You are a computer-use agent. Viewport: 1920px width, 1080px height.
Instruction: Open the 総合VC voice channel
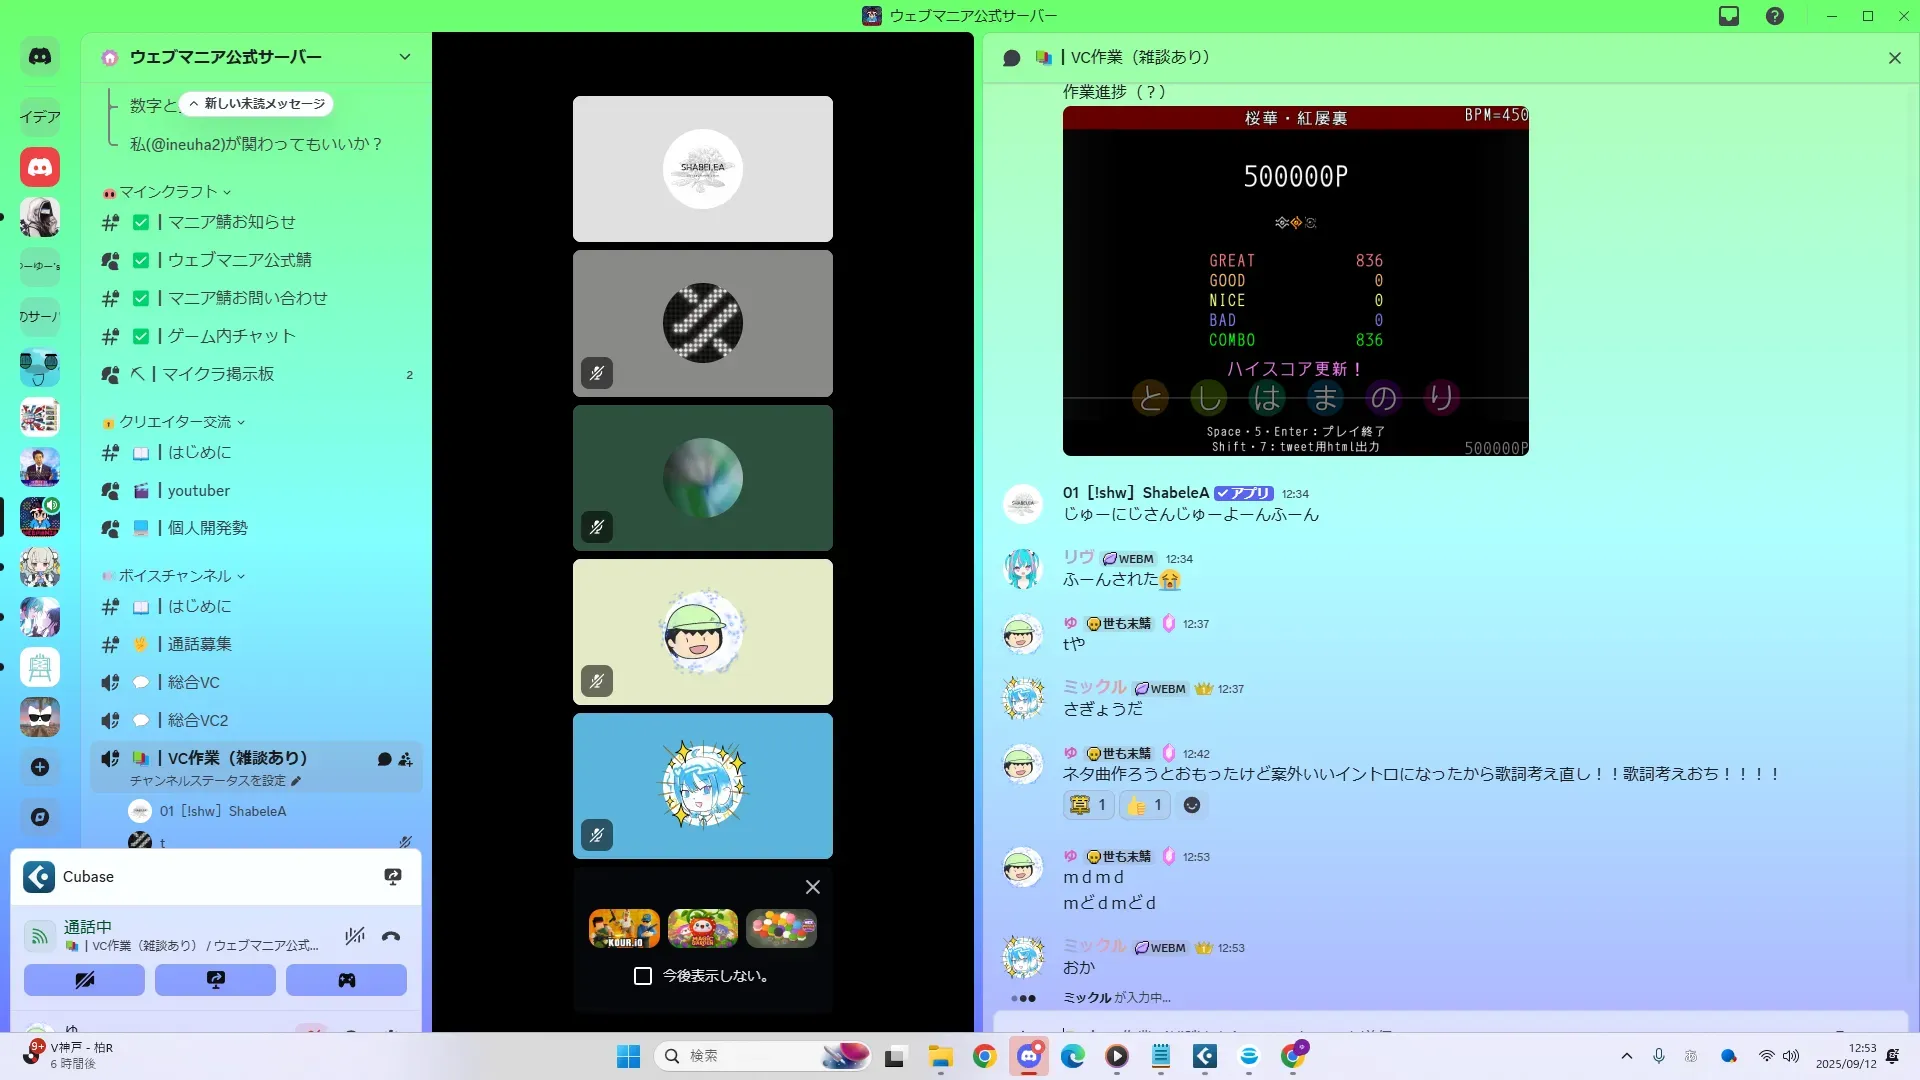pos(193,682)
